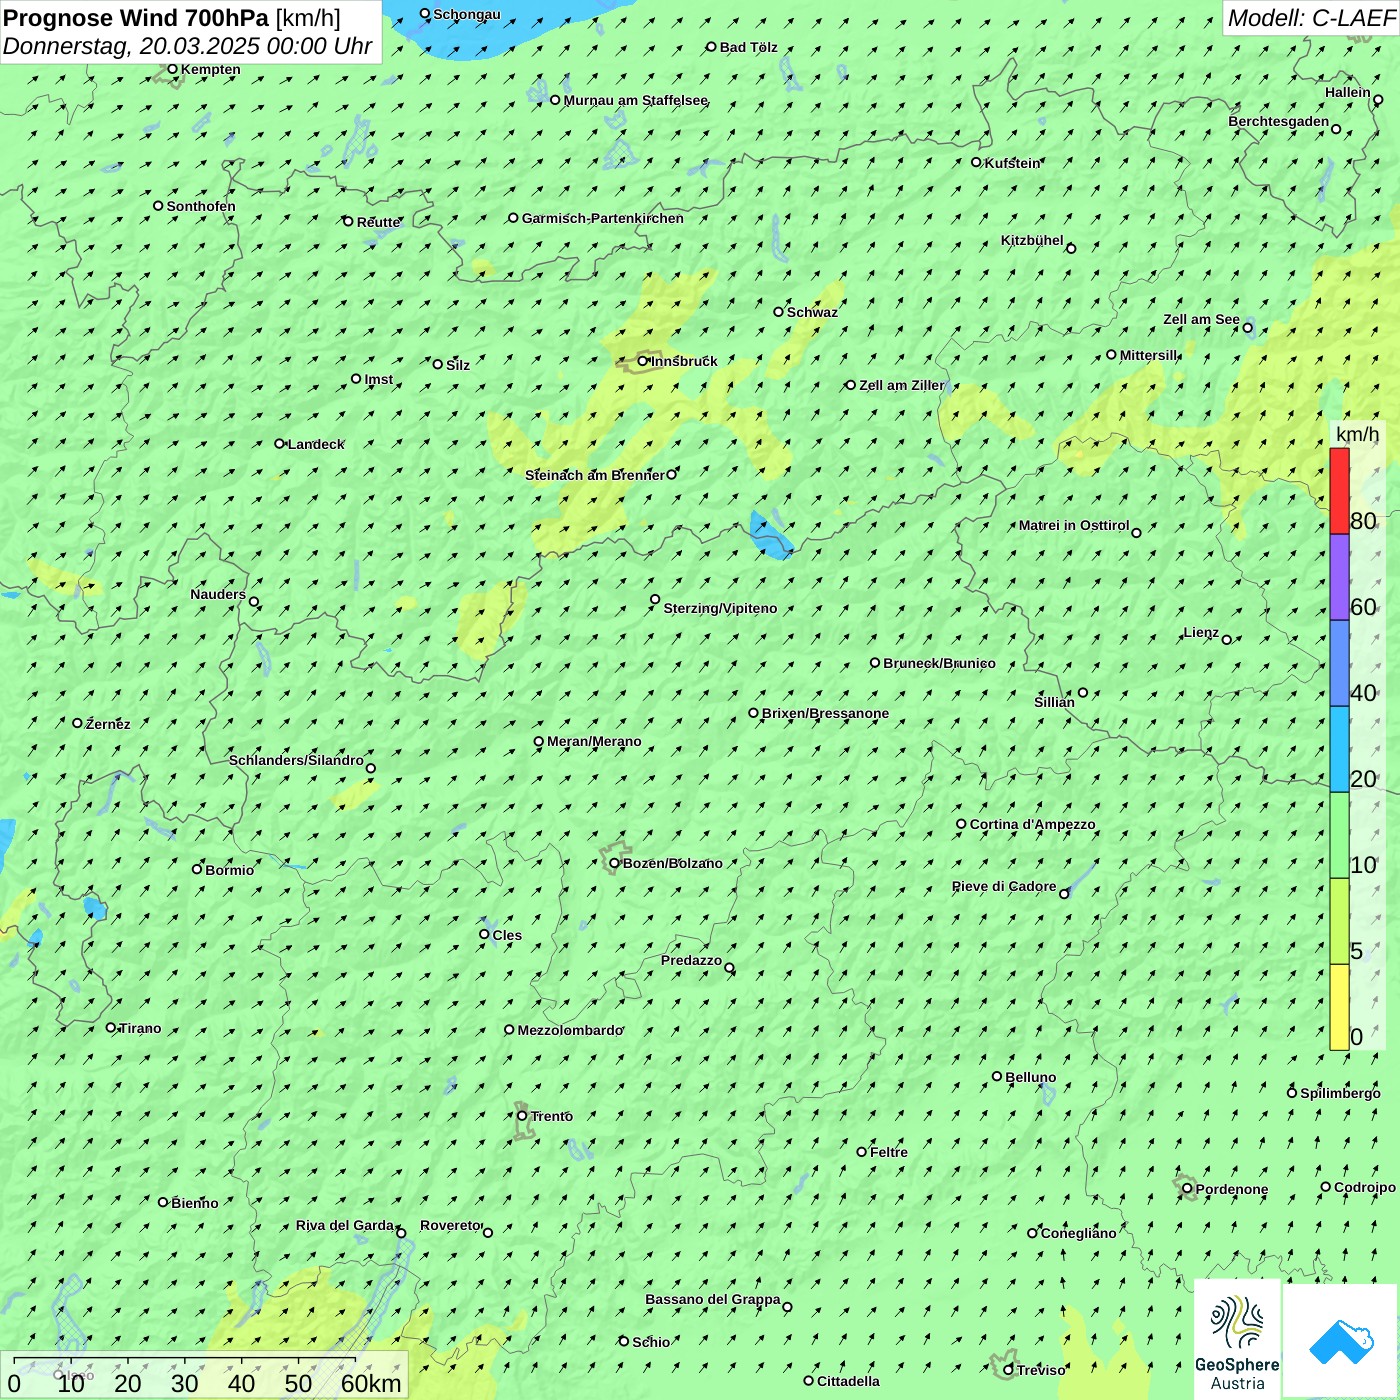
Task: Select the Belluno city label
Action: tap(1031, 1077)
